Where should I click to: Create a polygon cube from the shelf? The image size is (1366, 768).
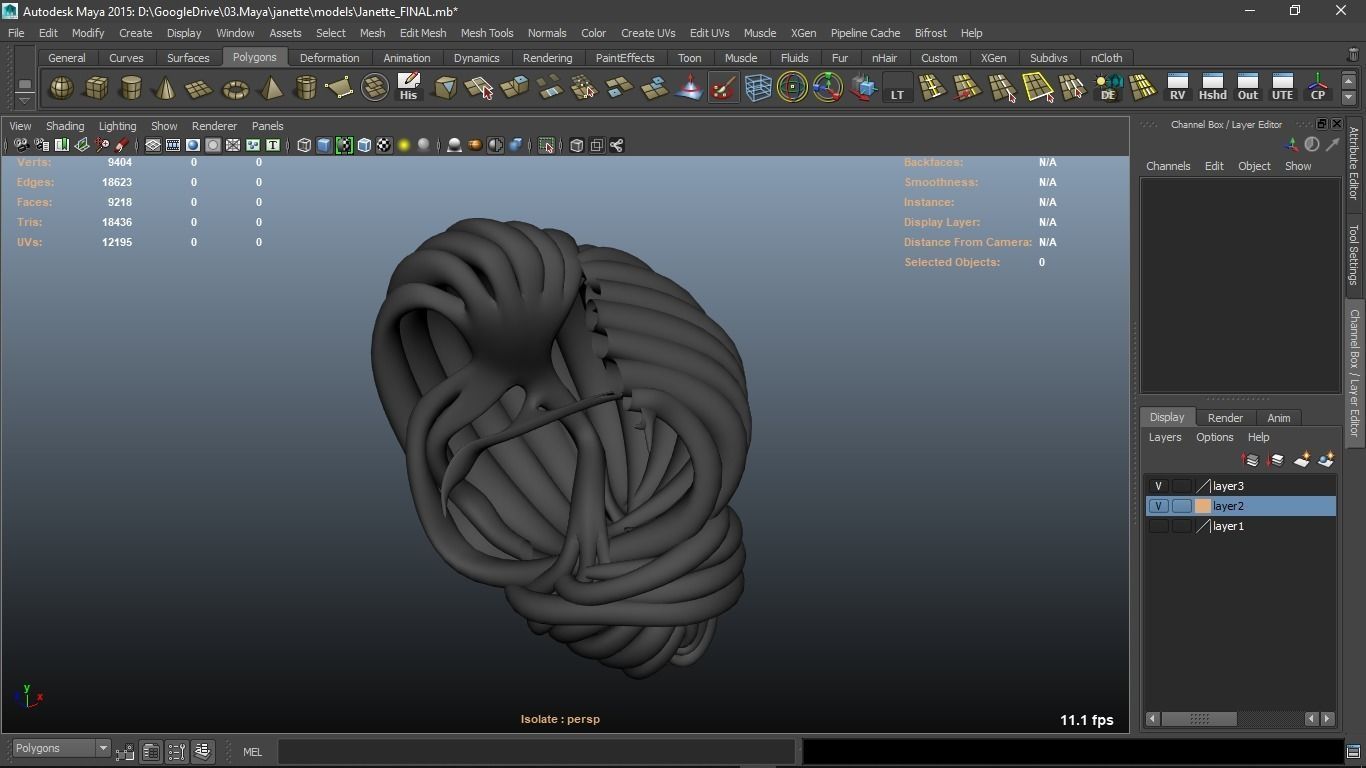96,88
